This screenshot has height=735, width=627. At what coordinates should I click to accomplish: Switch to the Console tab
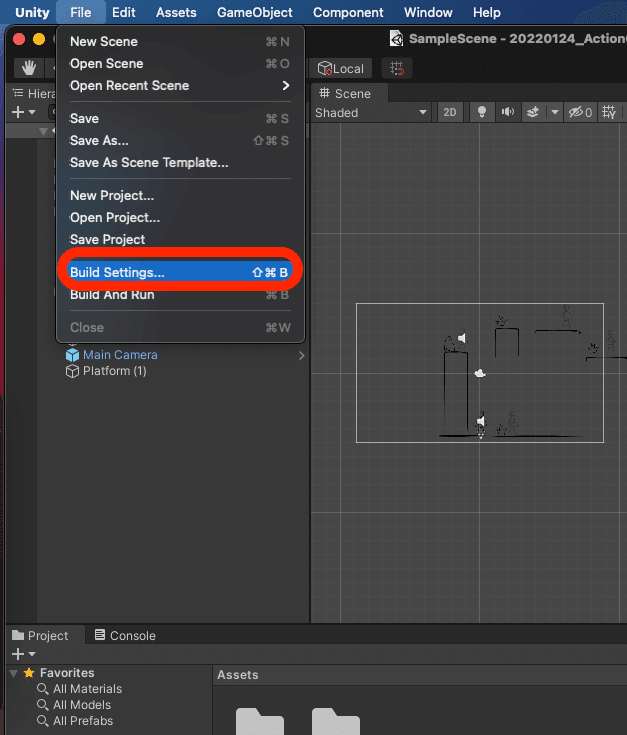[x=125, y=636]
